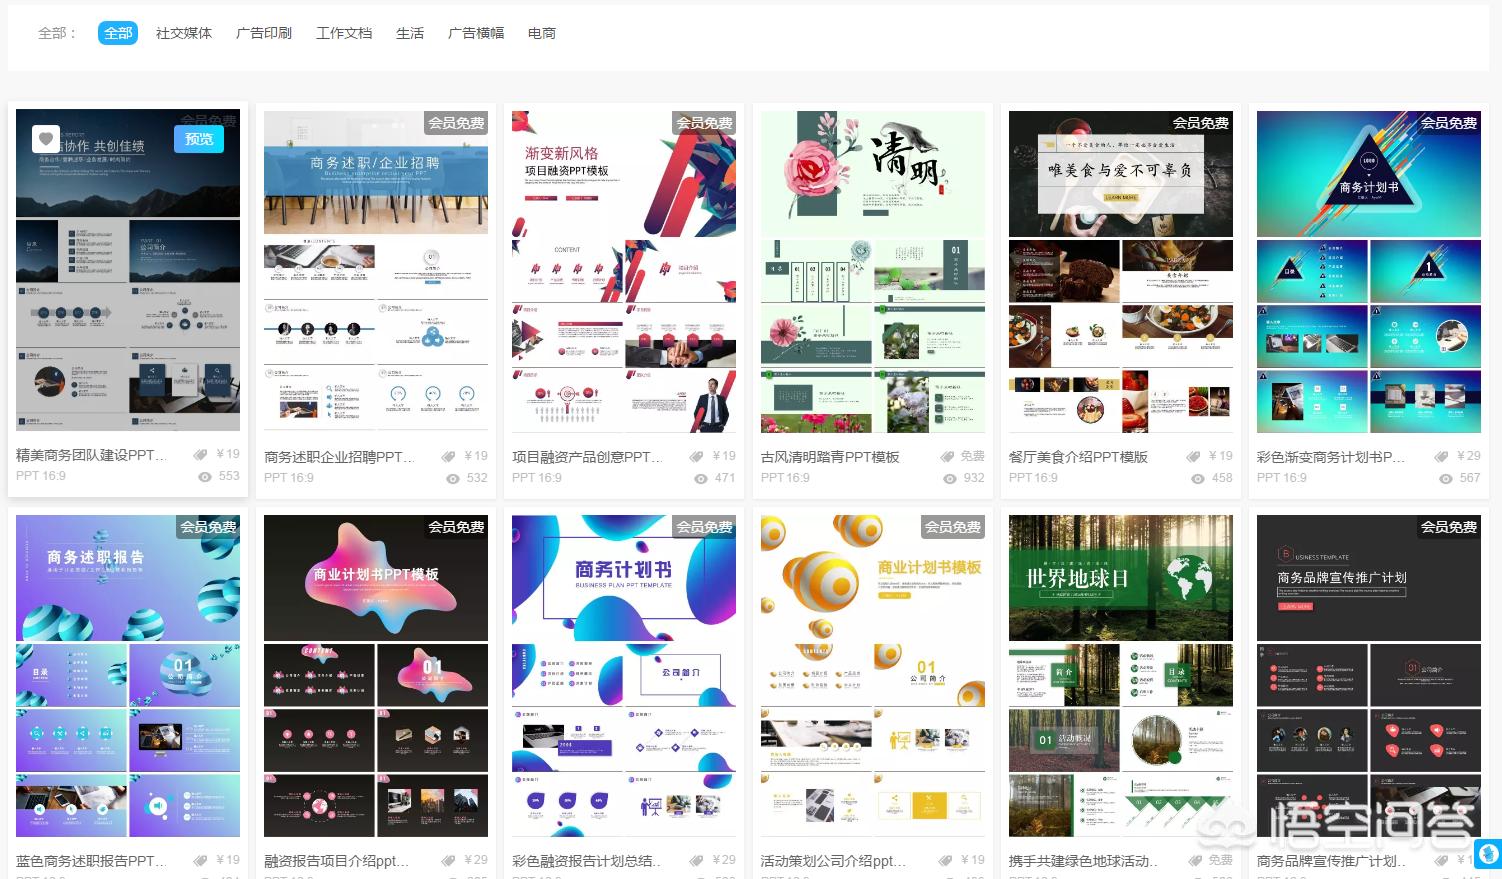The height and width of the screenshot is (879, 1502).
Task: Open the 电商 category
Action: point(542,33)
